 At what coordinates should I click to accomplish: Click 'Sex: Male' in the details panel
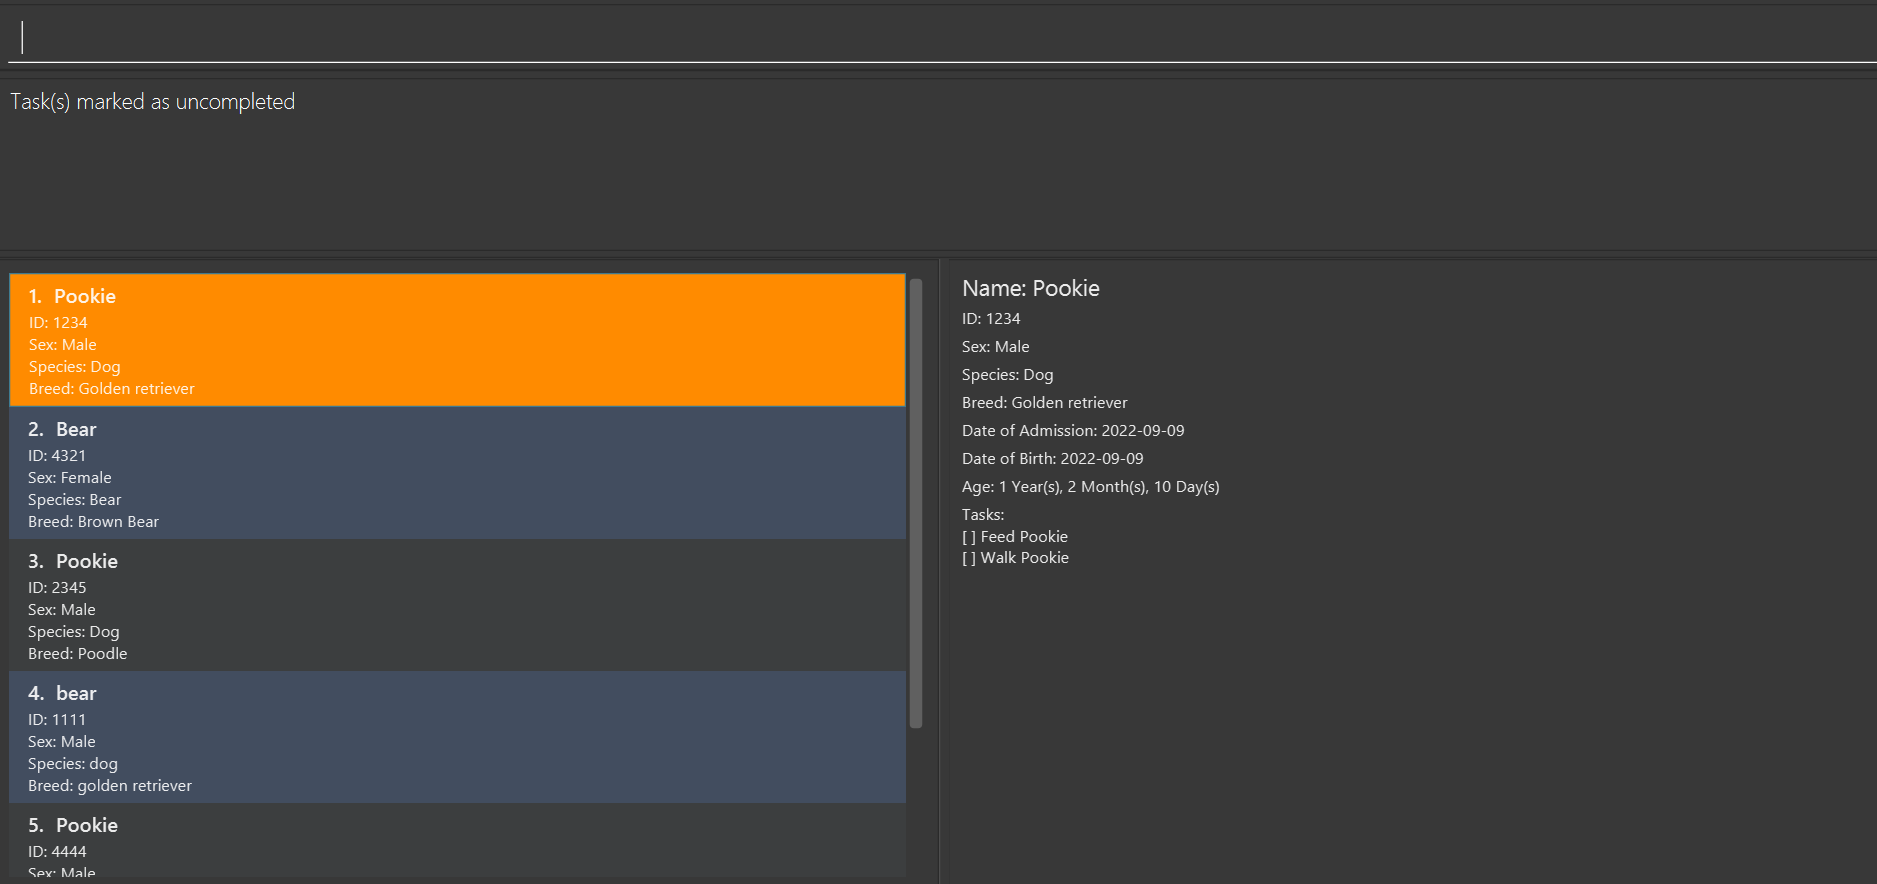[995, 347]
